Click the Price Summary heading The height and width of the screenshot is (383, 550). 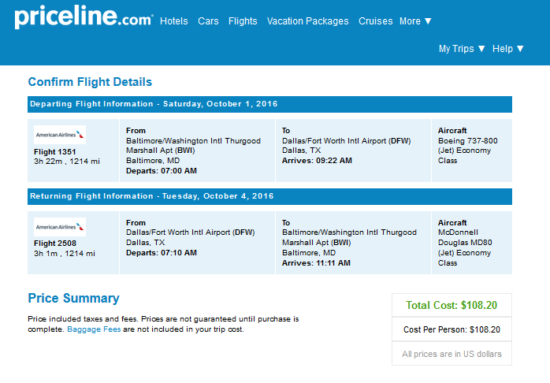pyautogui.click(x=74, y=298)
